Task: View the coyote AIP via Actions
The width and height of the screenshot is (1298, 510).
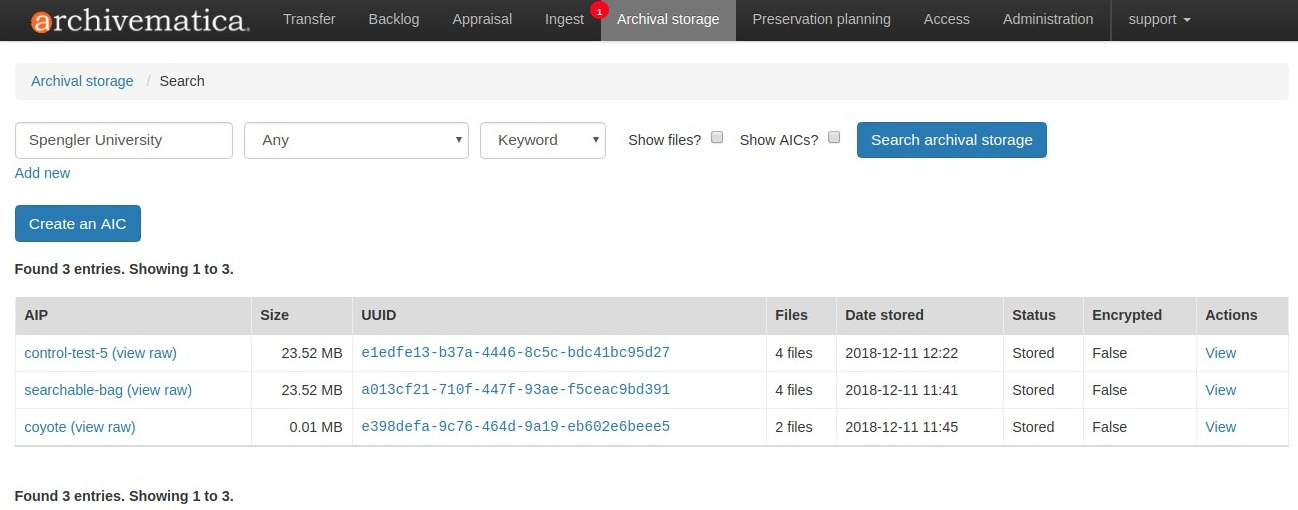Action: 1220,427
